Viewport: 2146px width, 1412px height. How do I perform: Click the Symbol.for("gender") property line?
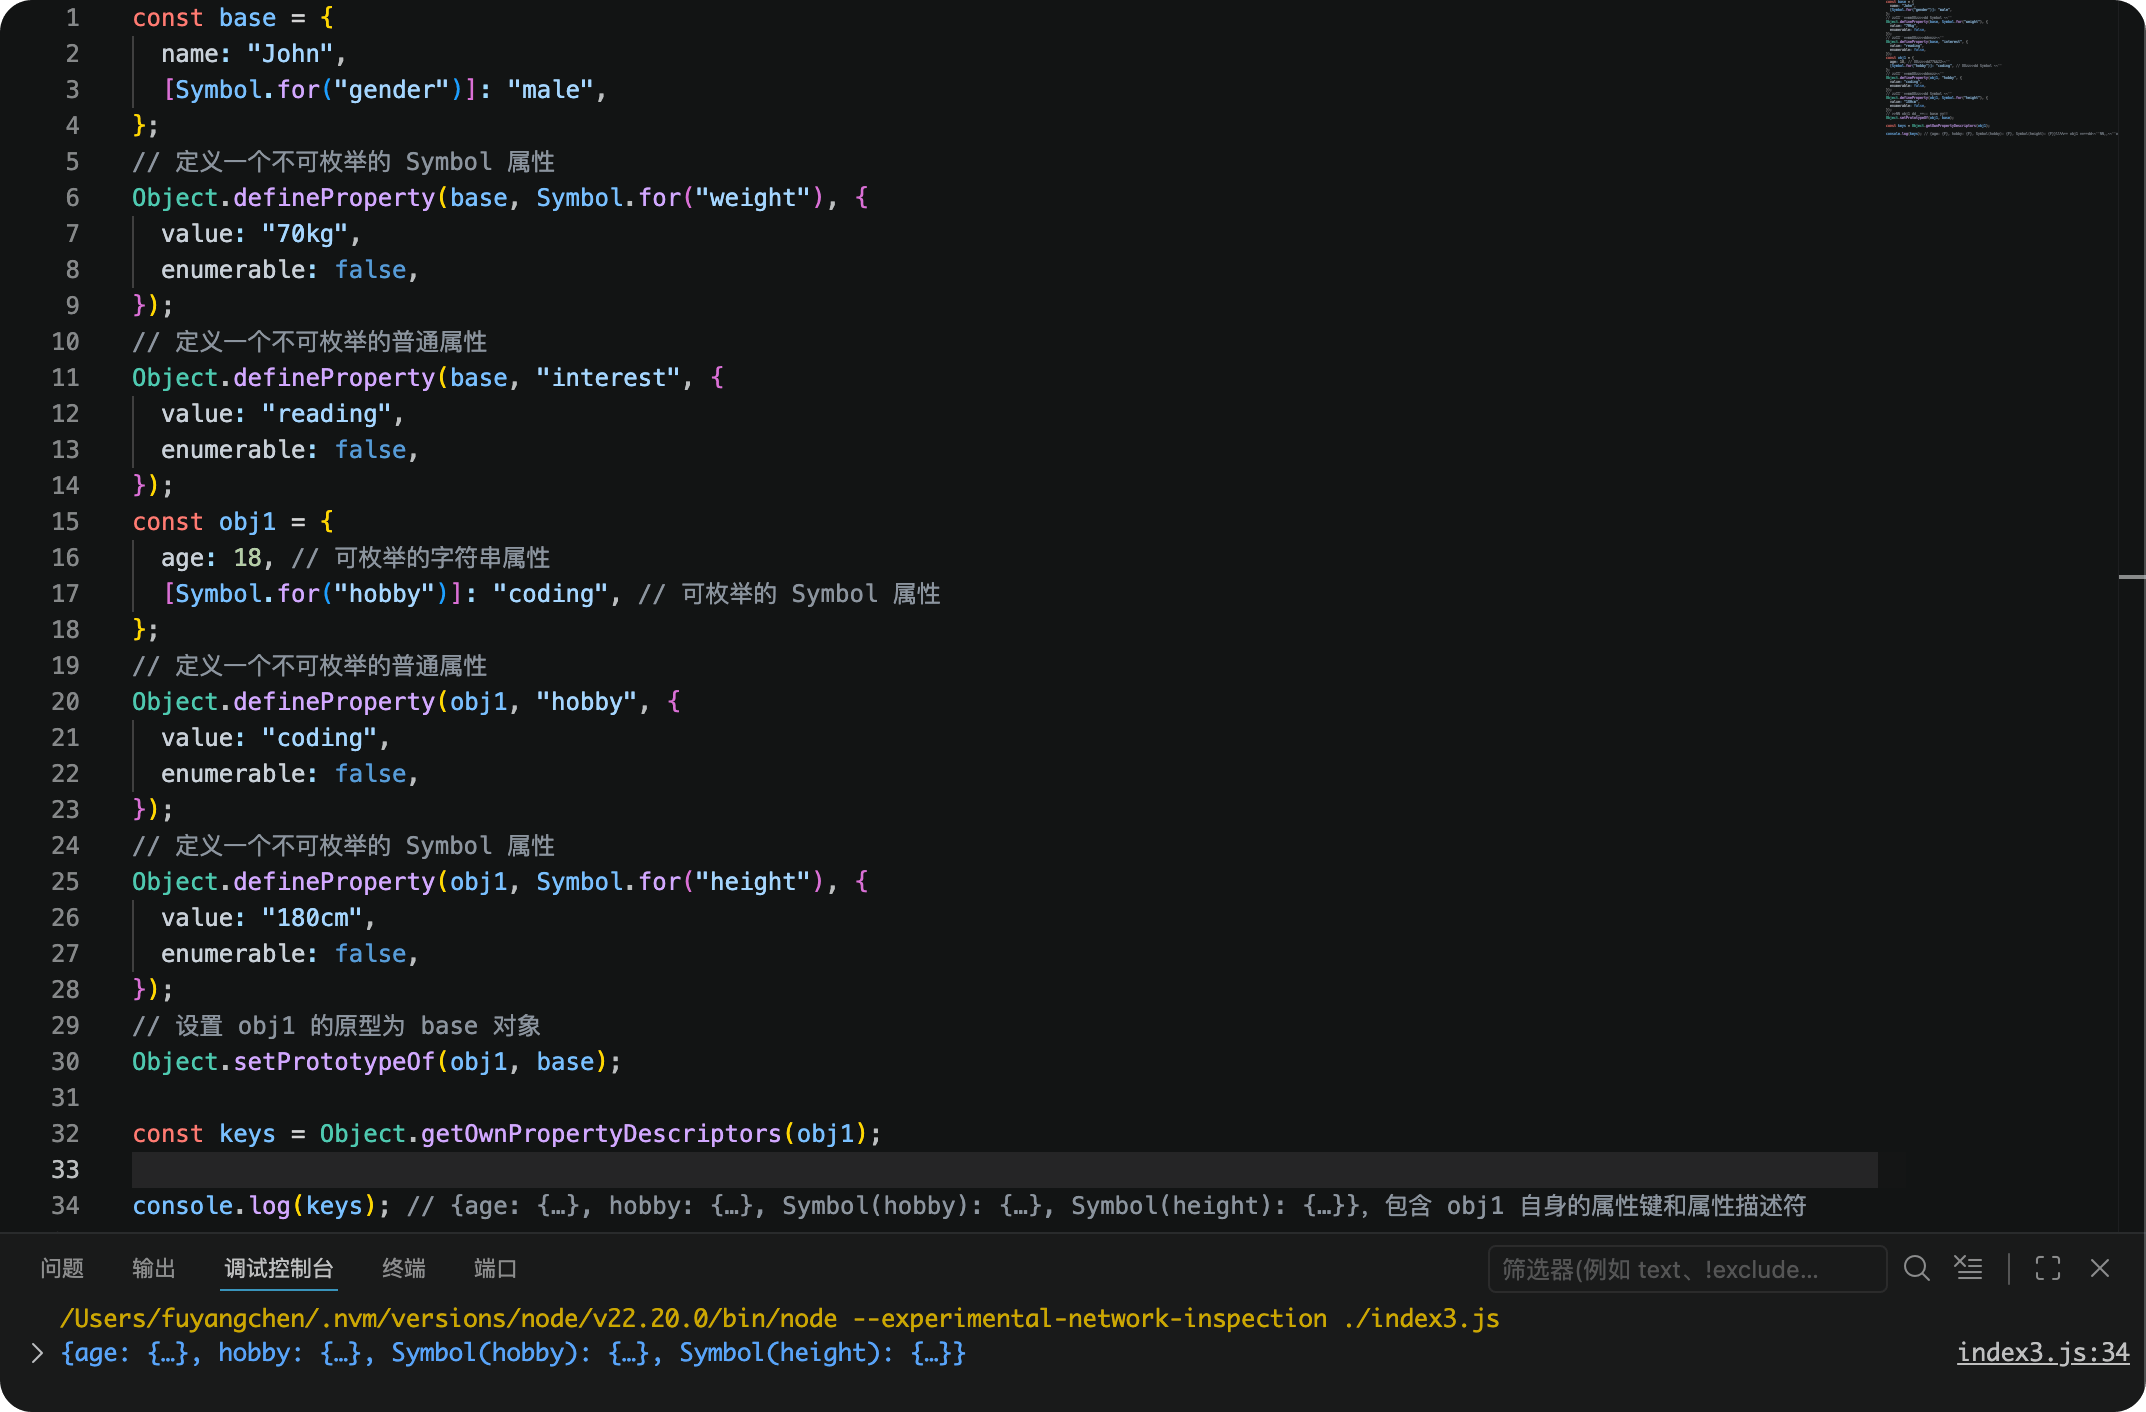pyautogui.click(x=385, y=90)
